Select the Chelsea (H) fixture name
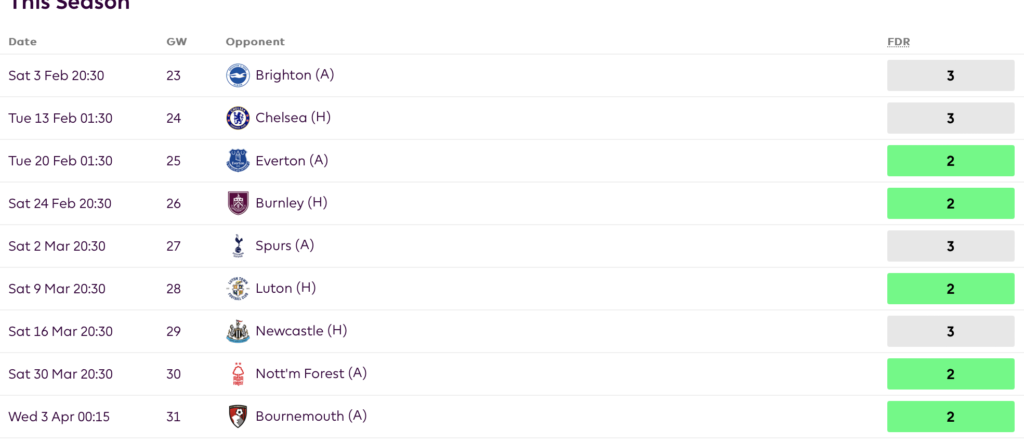Screen dimensions: 1024x441 point(293,118)
